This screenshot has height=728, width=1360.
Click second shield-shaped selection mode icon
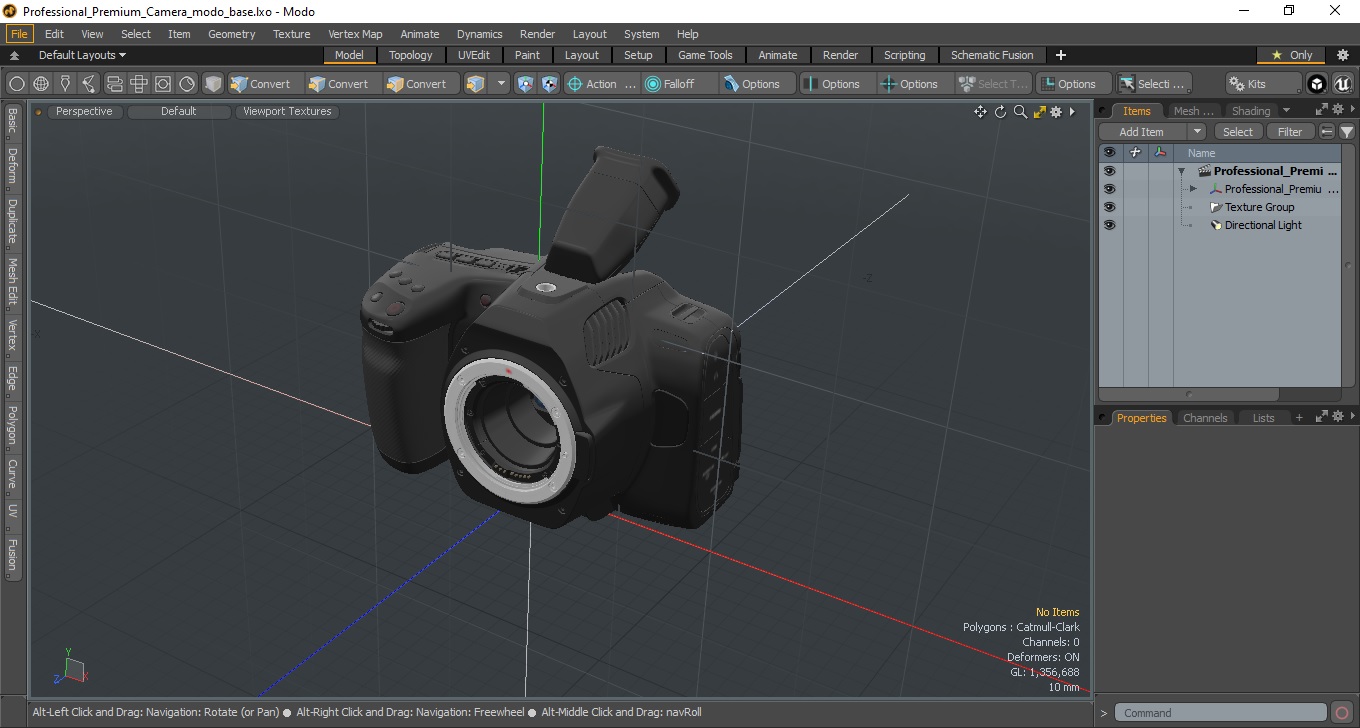[x=550, y=84]
